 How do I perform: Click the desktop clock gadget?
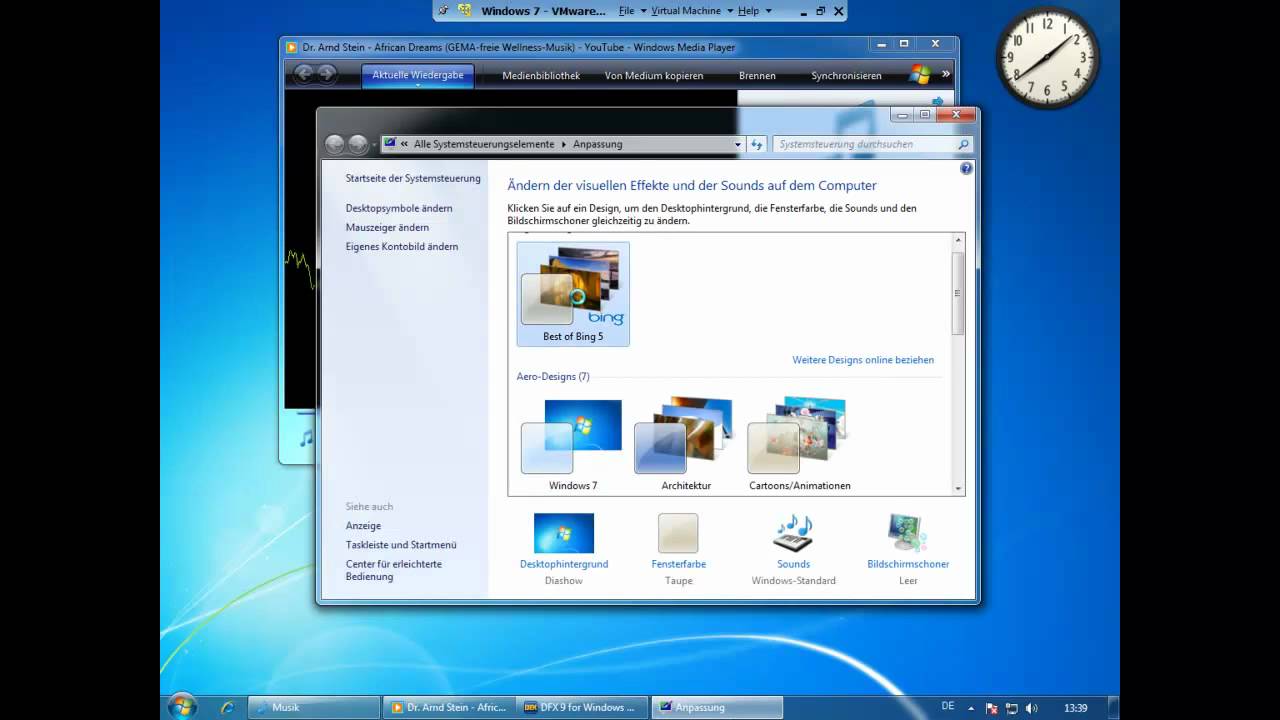[x=1047, y=58]
